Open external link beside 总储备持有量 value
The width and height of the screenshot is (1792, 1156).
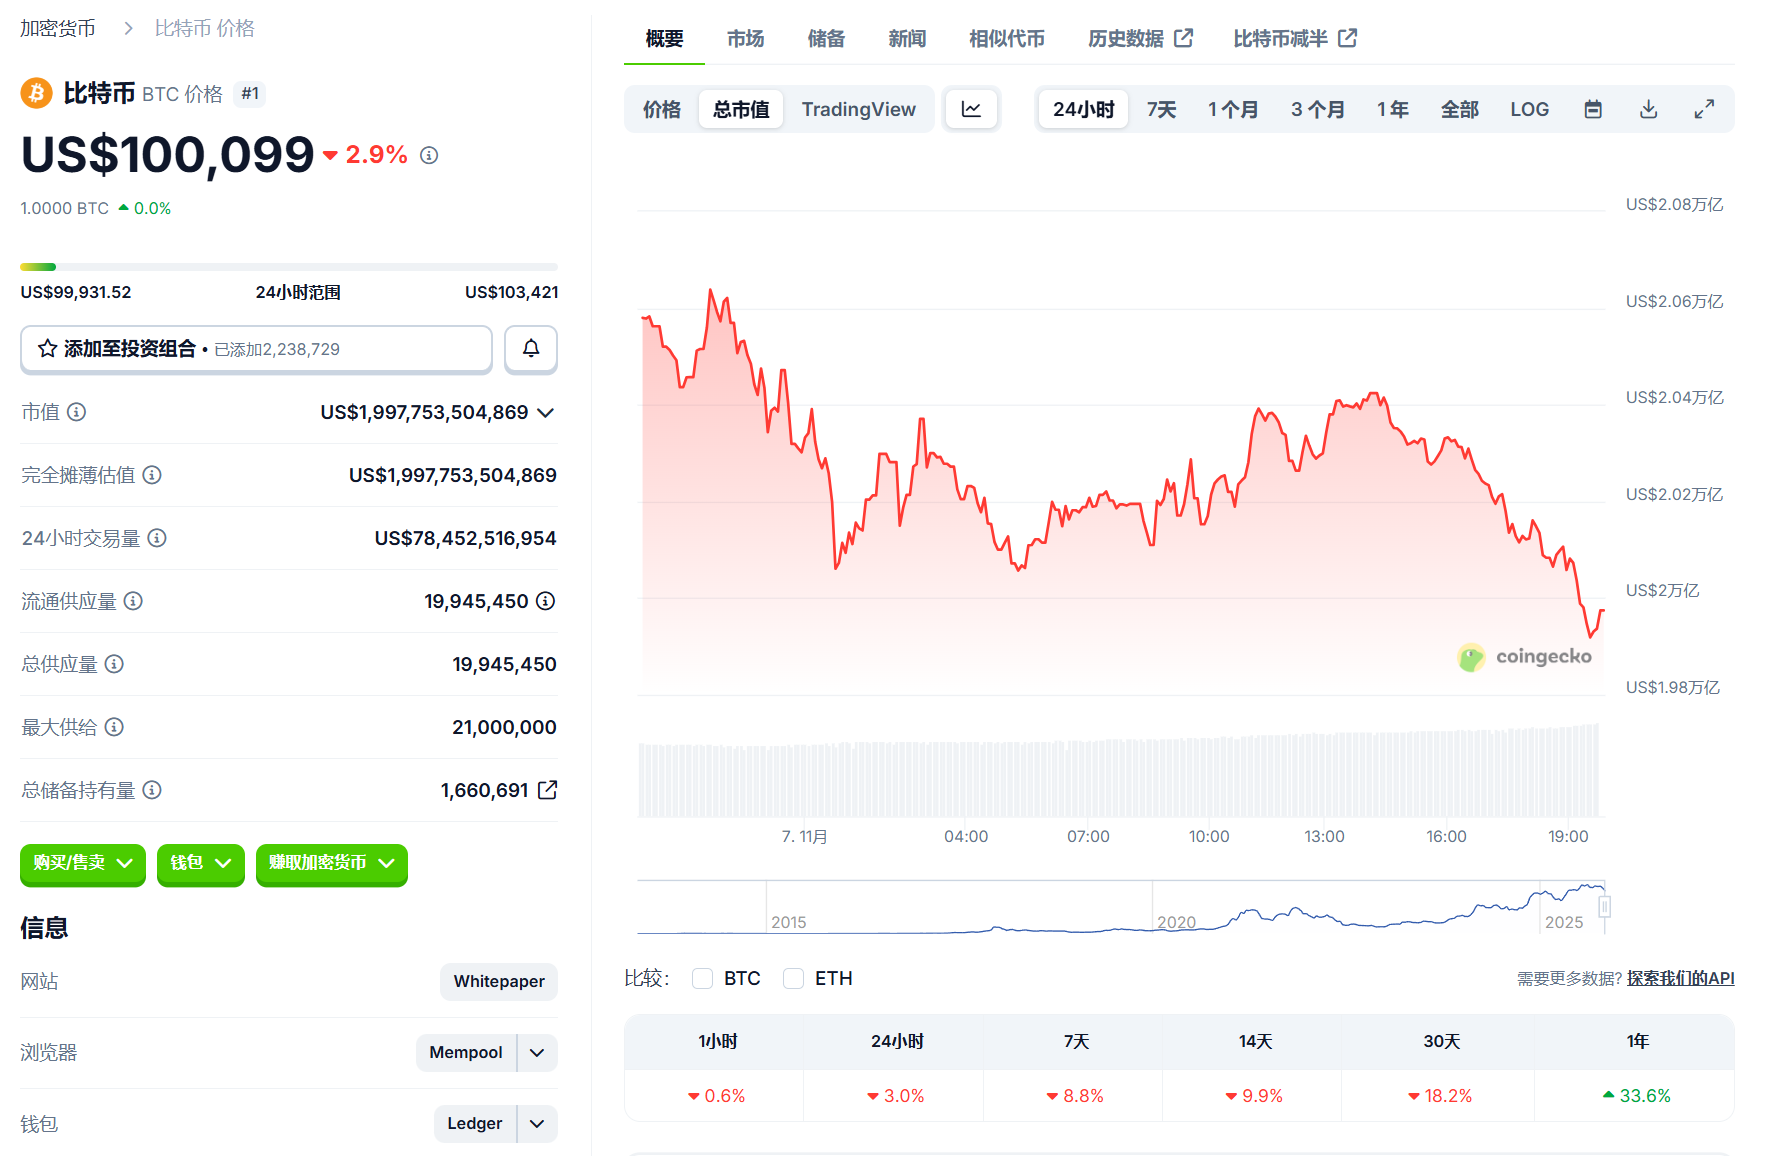547,790
